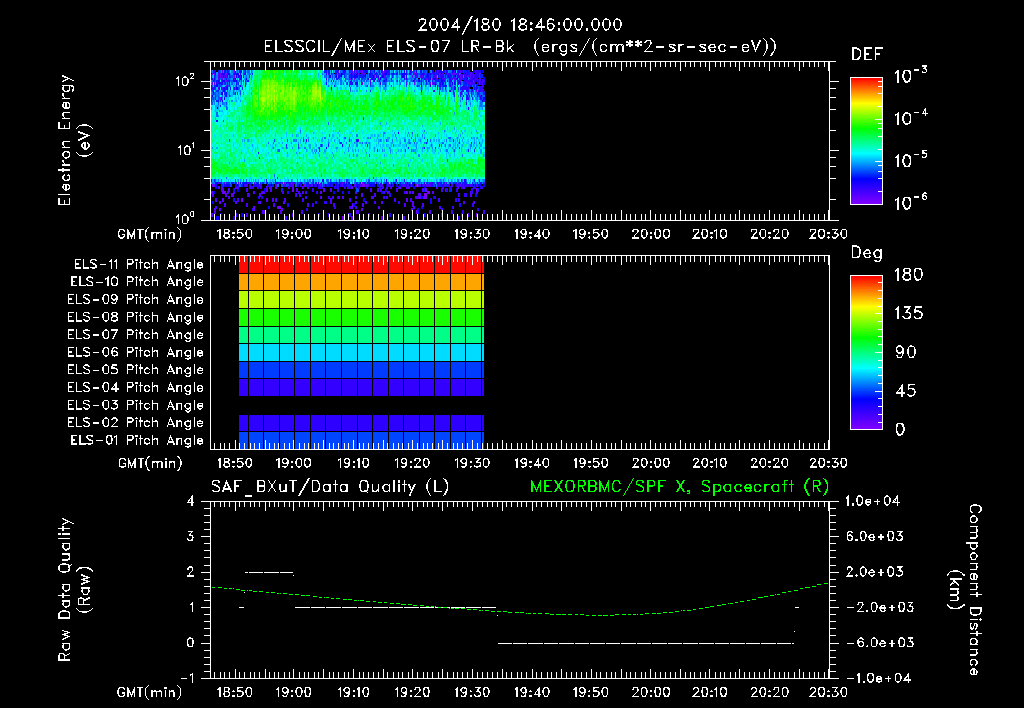Click the '45' label on the Deg scale
This screenshot has height=708, width=1024.
[x=905, y=391]
